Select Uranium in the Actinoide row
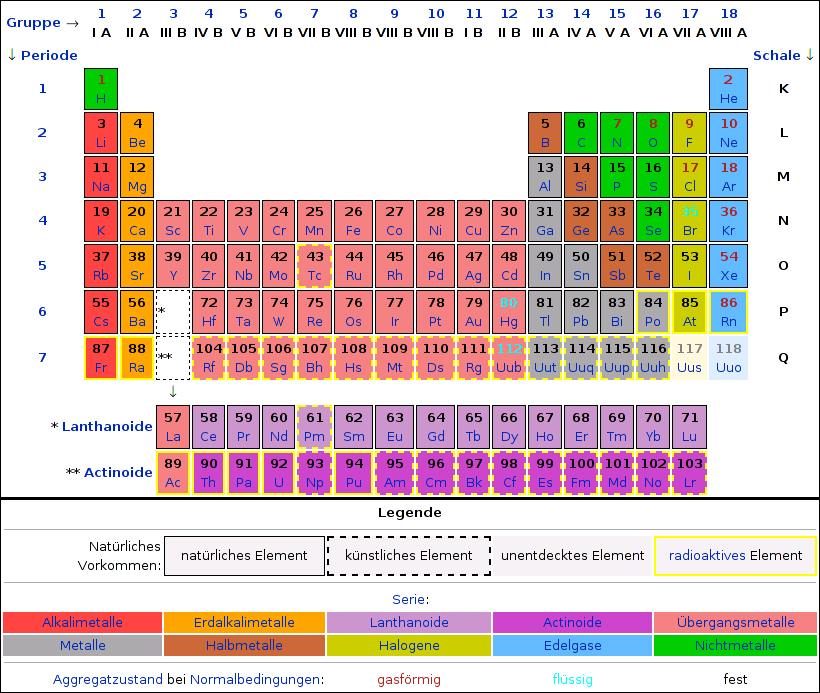 point(279,473)
